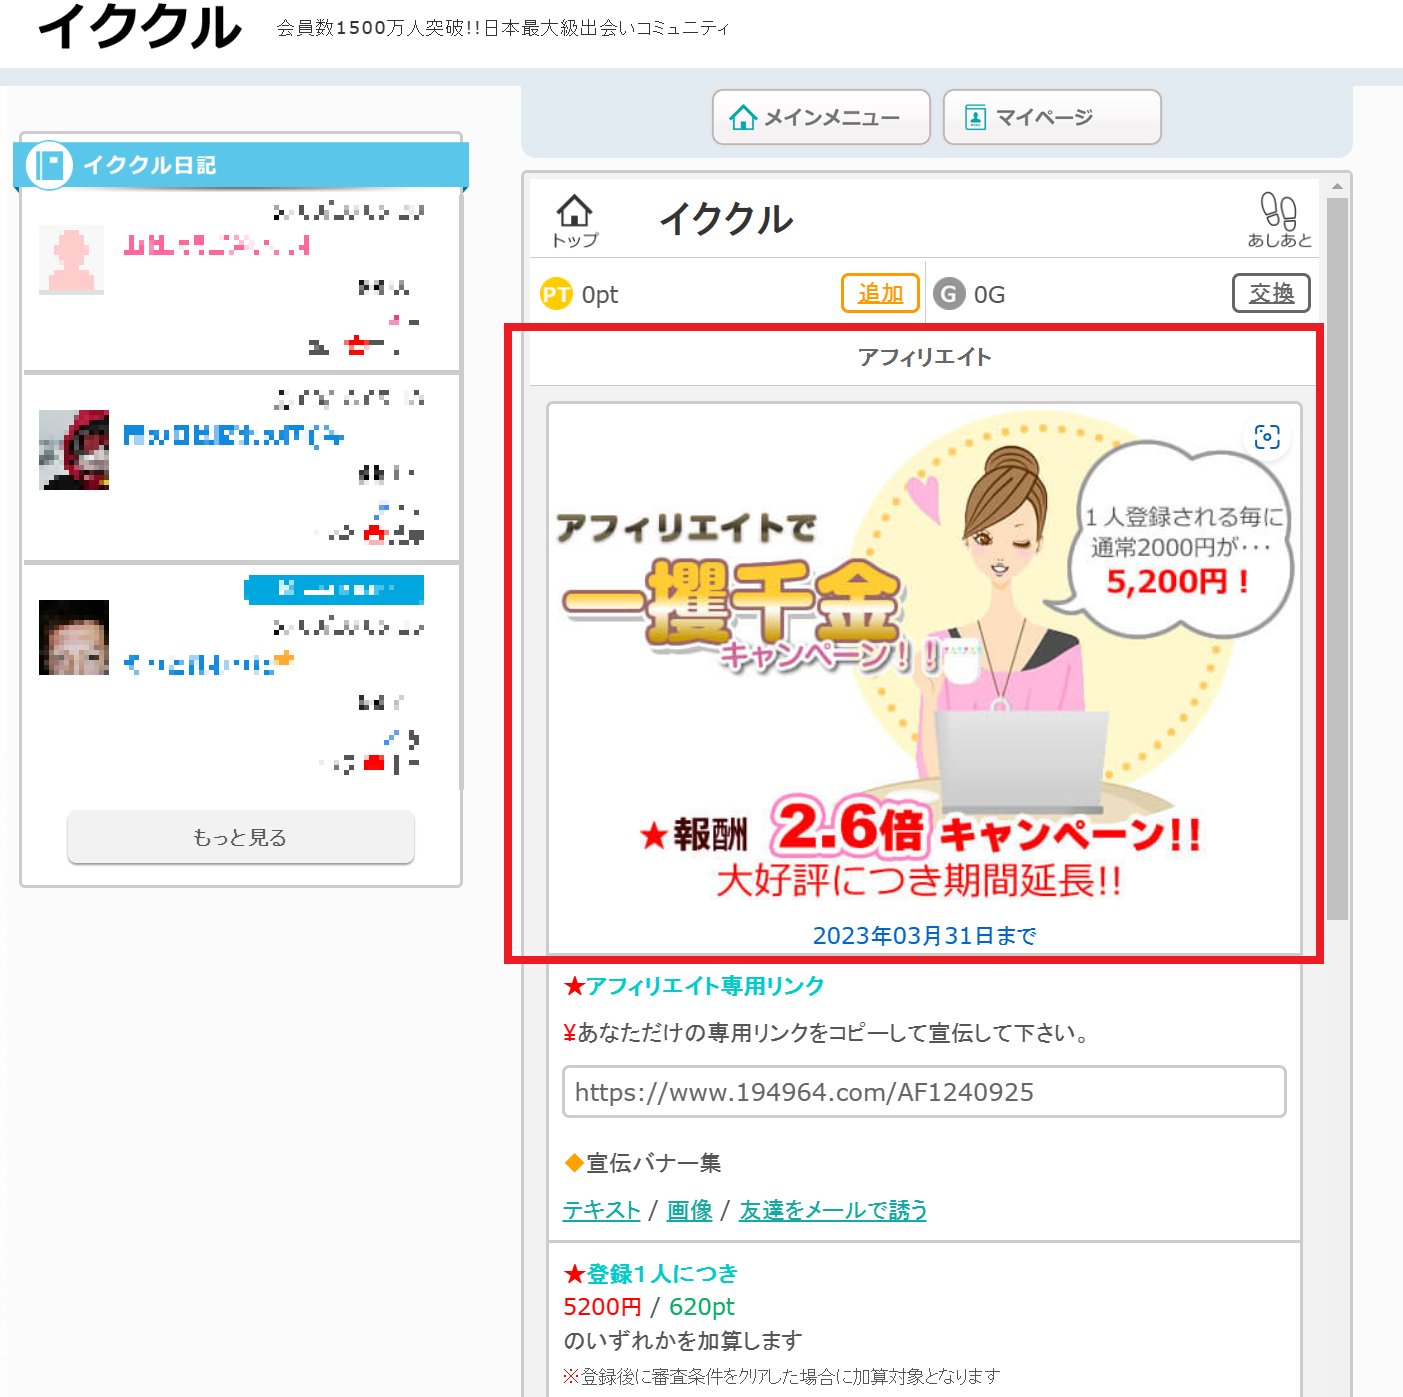
Task: Click the image search lens icon on banner
Action: pos(1267,437)
